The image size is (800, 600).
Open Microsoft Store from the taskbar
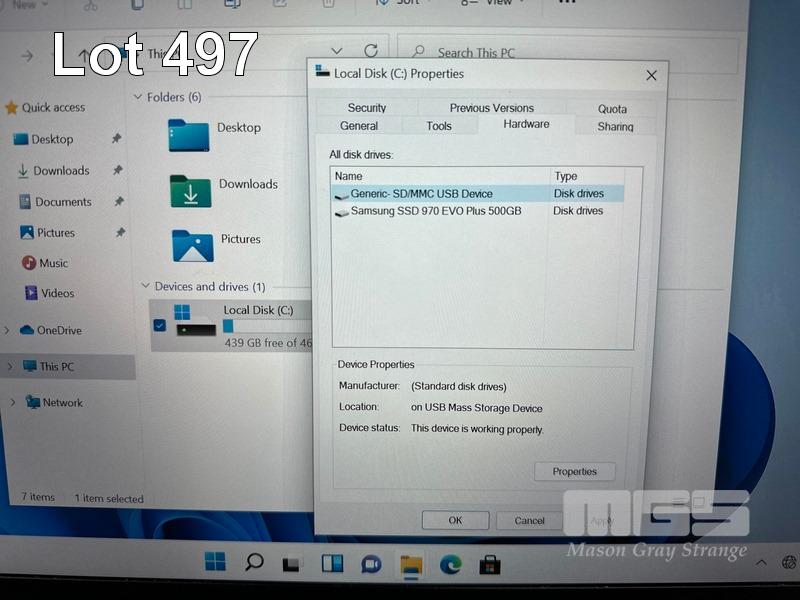(489, 565)
